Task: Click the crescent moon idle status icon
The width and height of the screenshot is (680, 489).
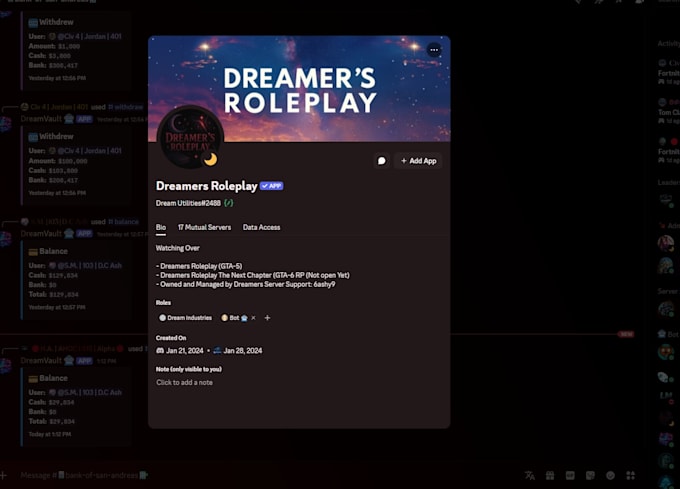Action: [x=211, y=159]
